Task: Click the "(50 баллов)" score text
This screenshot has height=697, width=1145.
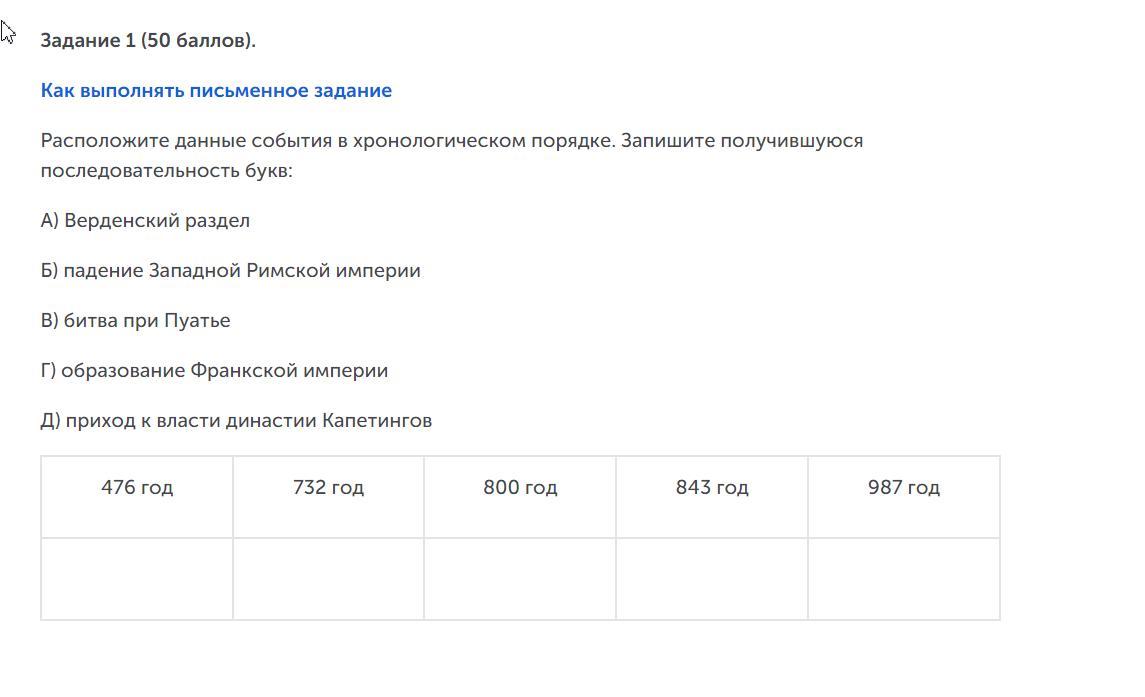Action: [x=198, y=41]
